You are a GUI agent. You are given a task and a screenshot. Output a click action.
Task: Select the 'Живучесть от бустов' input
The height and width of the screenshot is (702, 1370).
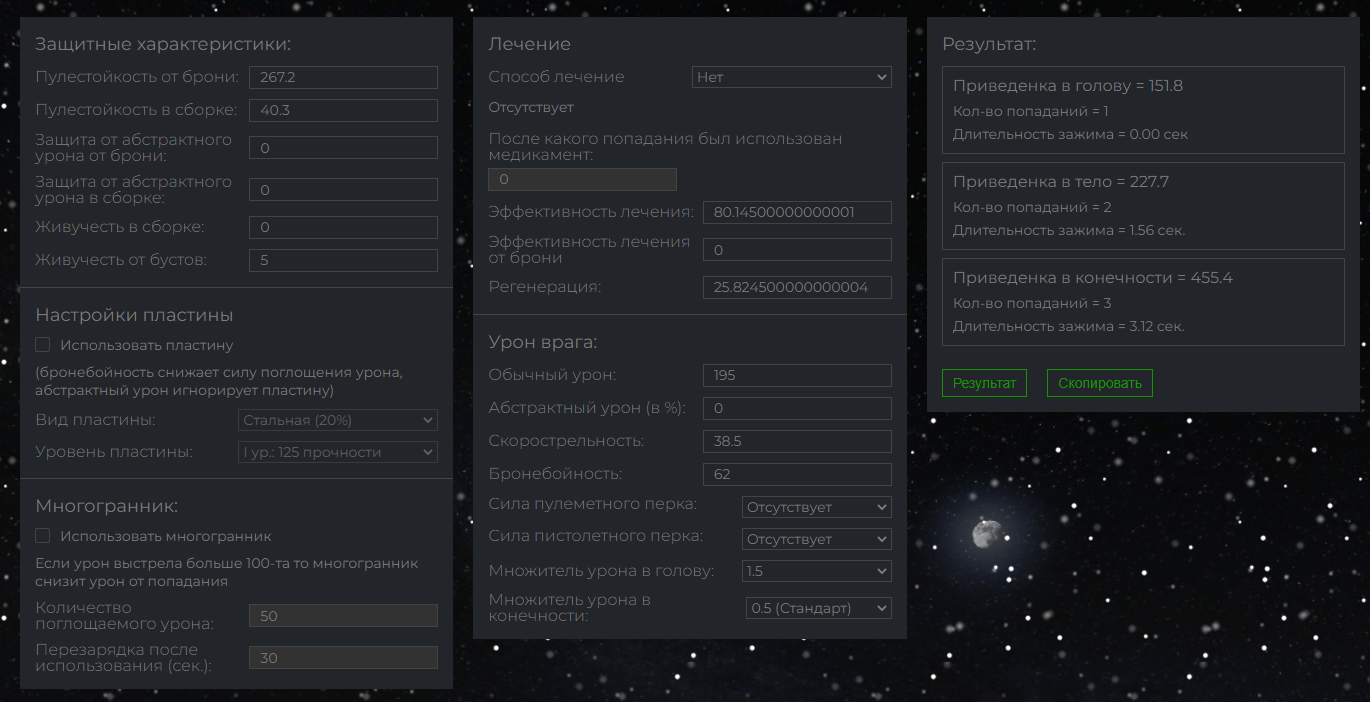[x=343, y=260]
